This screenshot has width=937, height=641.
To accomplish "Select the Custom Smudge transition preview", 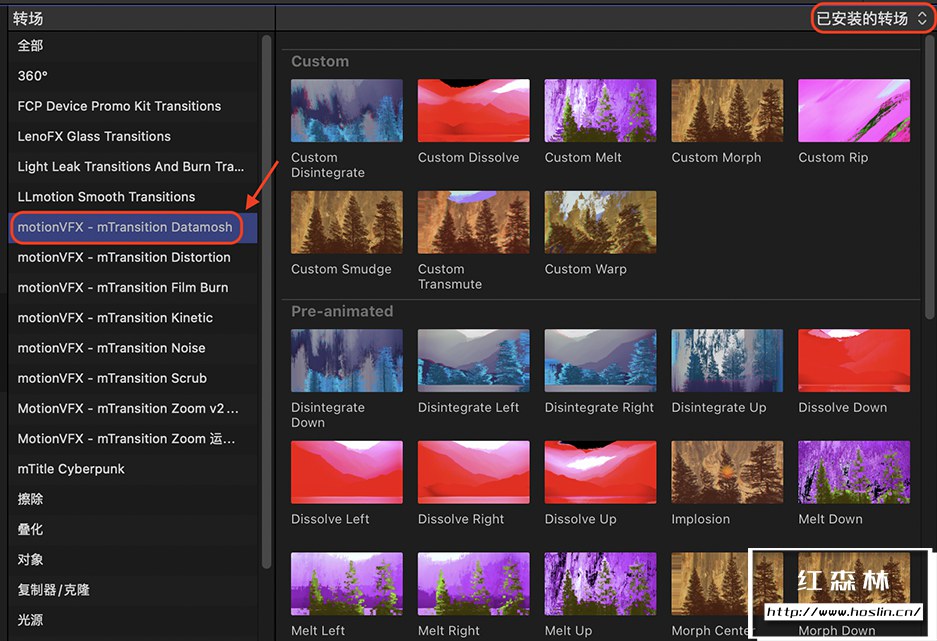I will [346, 222].
